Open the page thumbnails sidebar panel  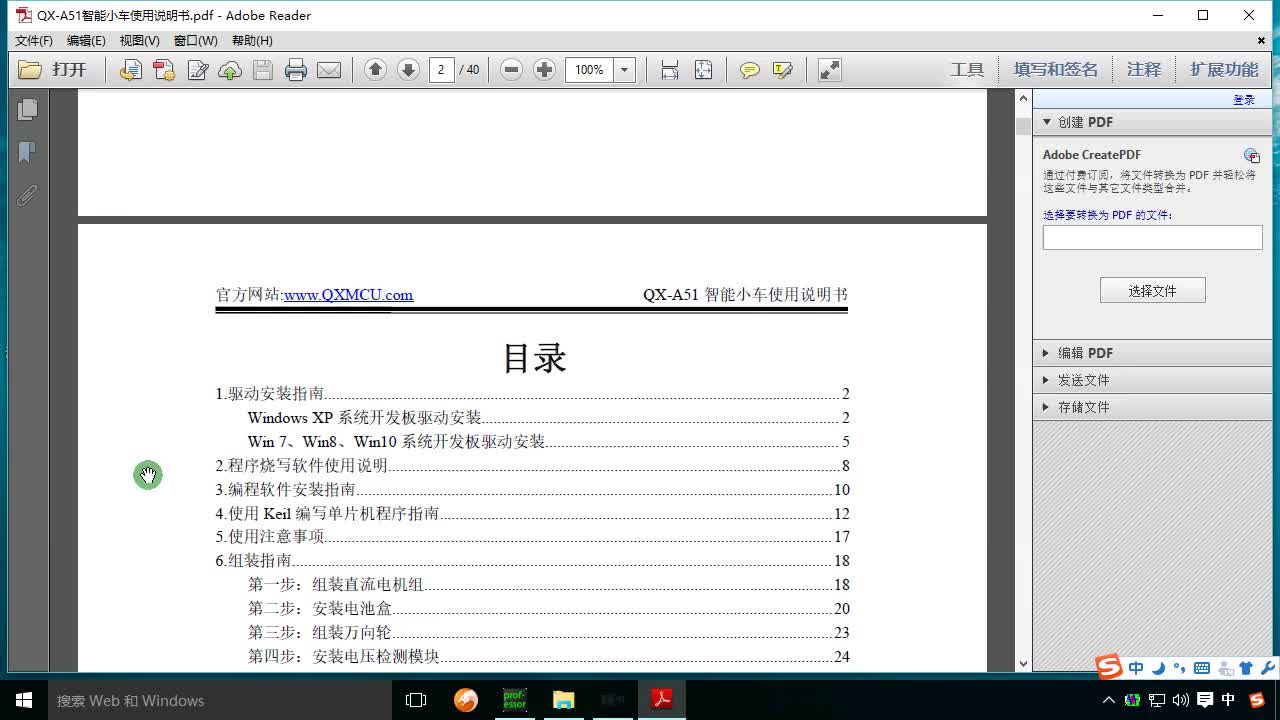[27, 109]
